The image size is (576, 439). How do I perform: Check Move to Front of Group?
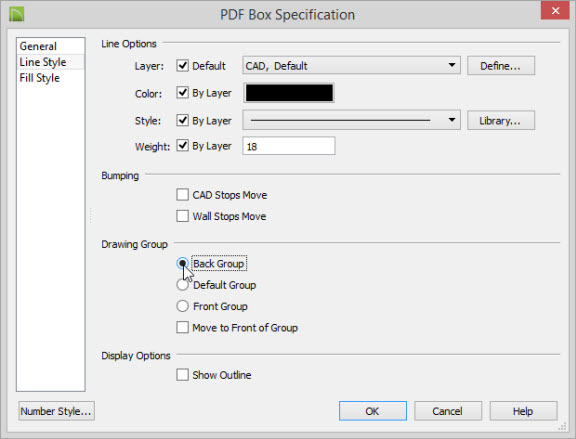183,327
